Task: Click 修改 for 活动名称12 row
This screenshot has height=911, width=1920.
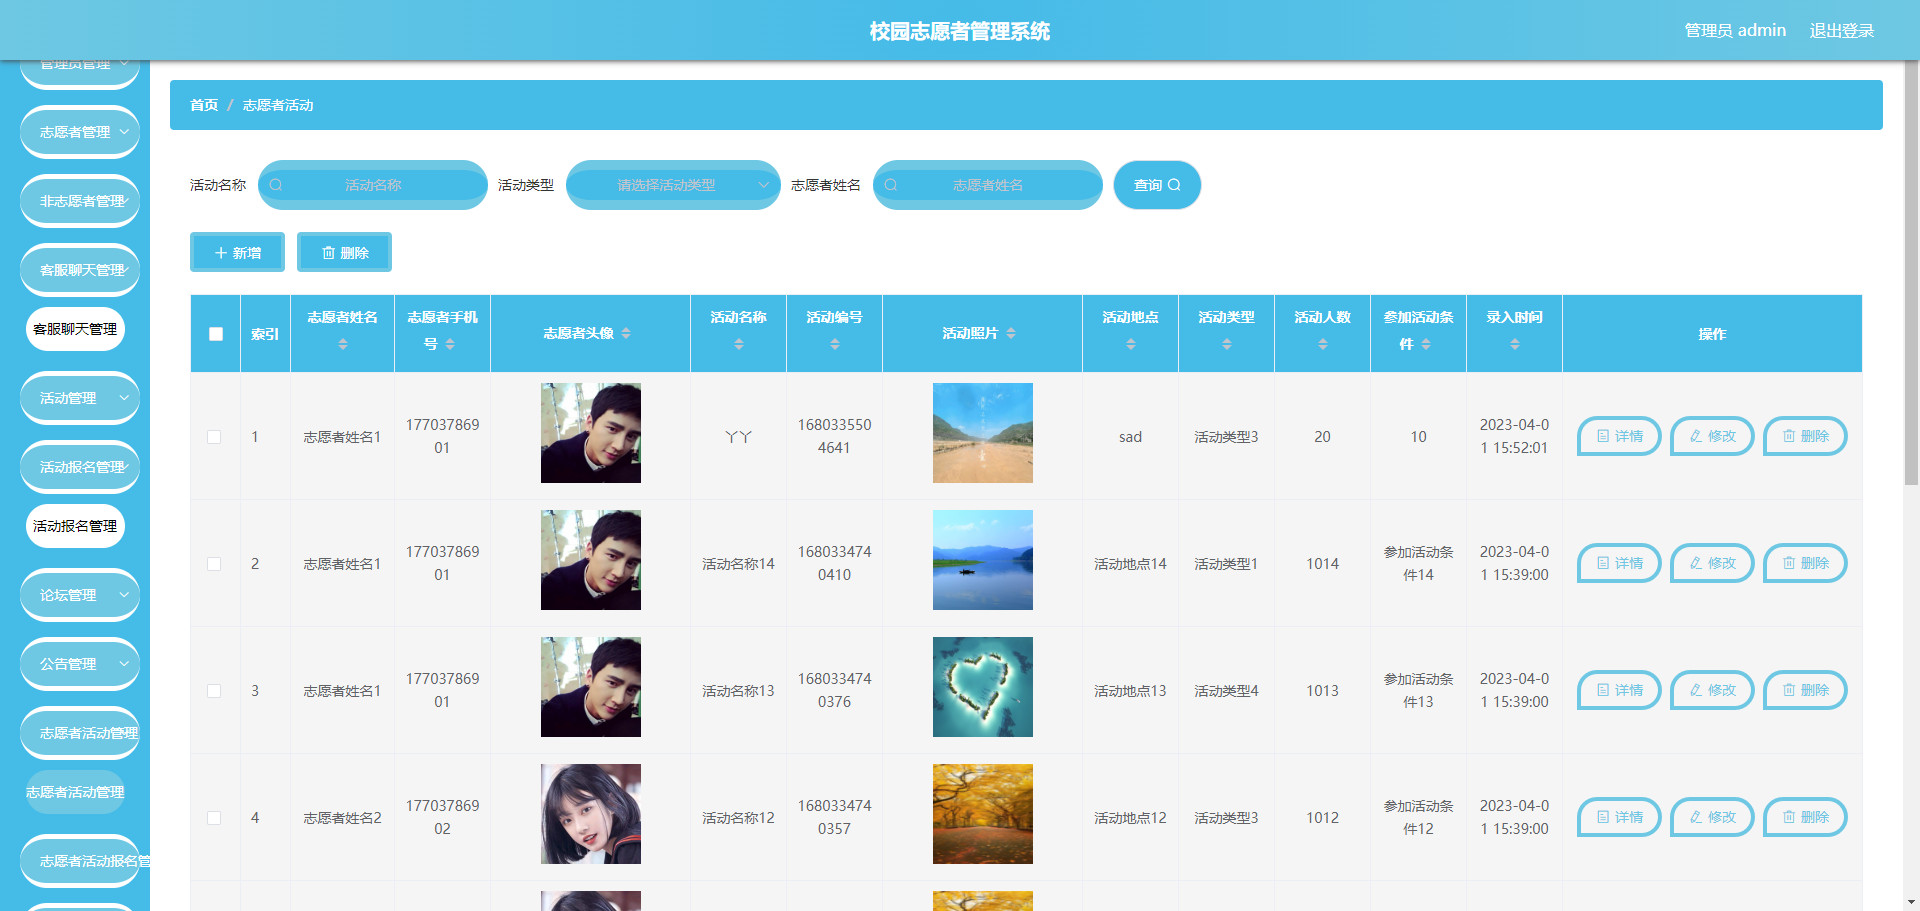Action: 1712,817
